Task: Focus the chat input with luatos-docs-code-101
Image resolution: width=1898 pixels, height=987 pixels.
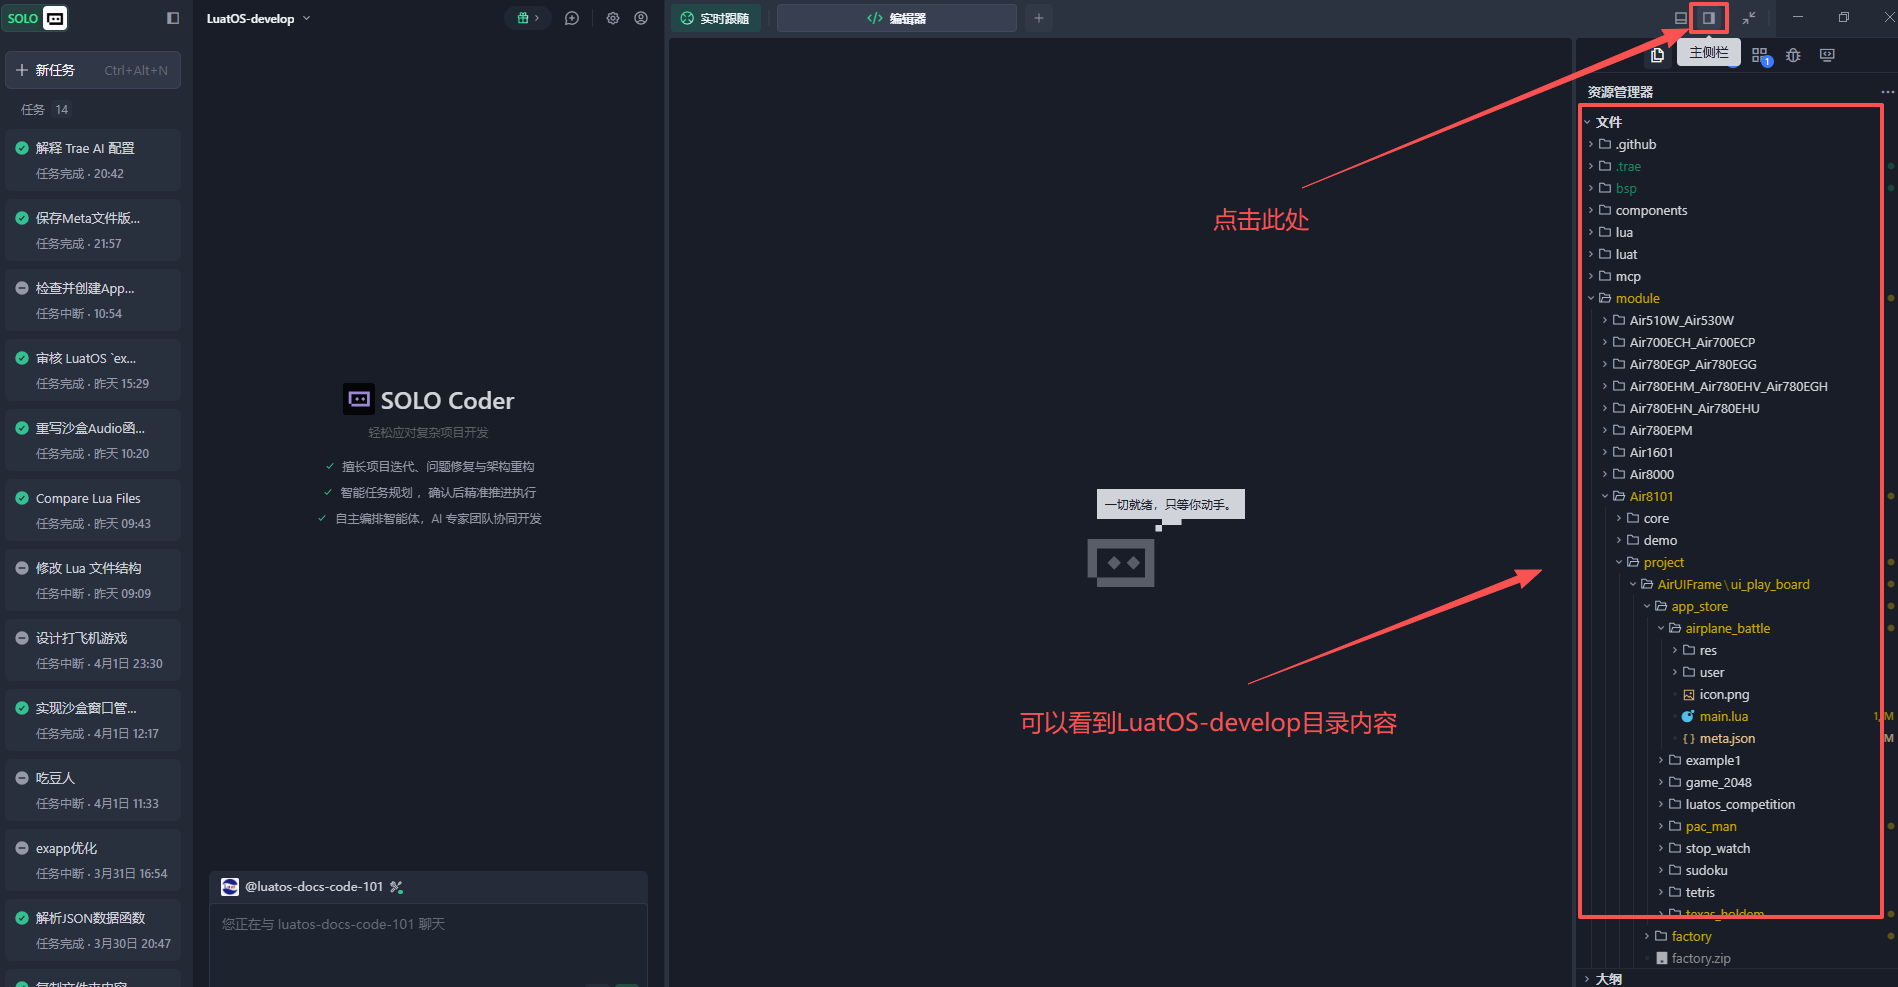Action: click(x=428, y=945)
